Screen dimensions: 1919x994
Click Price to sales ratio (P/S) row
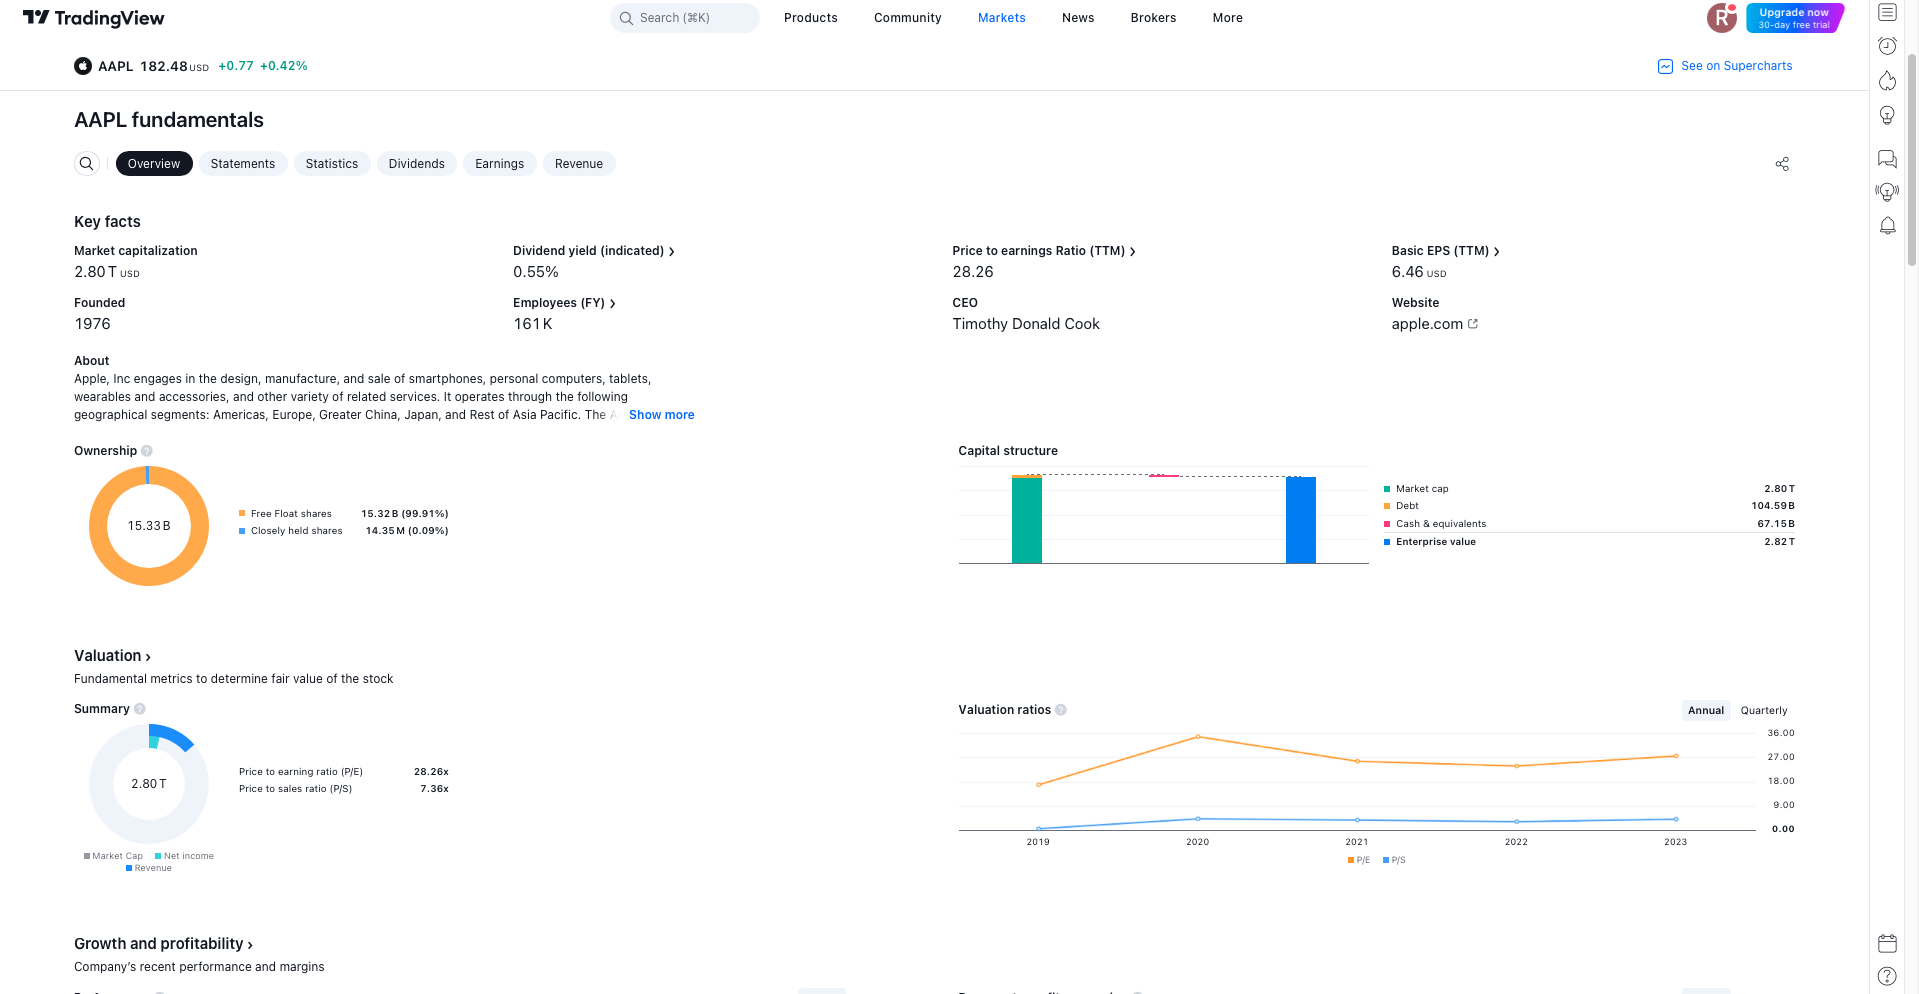343,789
